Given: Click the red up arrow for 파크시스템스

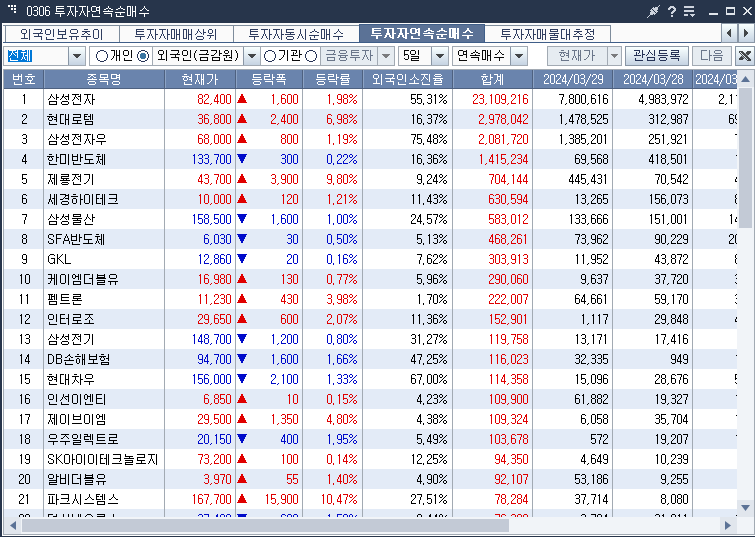Looking at the screenshot, I should point(242,499).
